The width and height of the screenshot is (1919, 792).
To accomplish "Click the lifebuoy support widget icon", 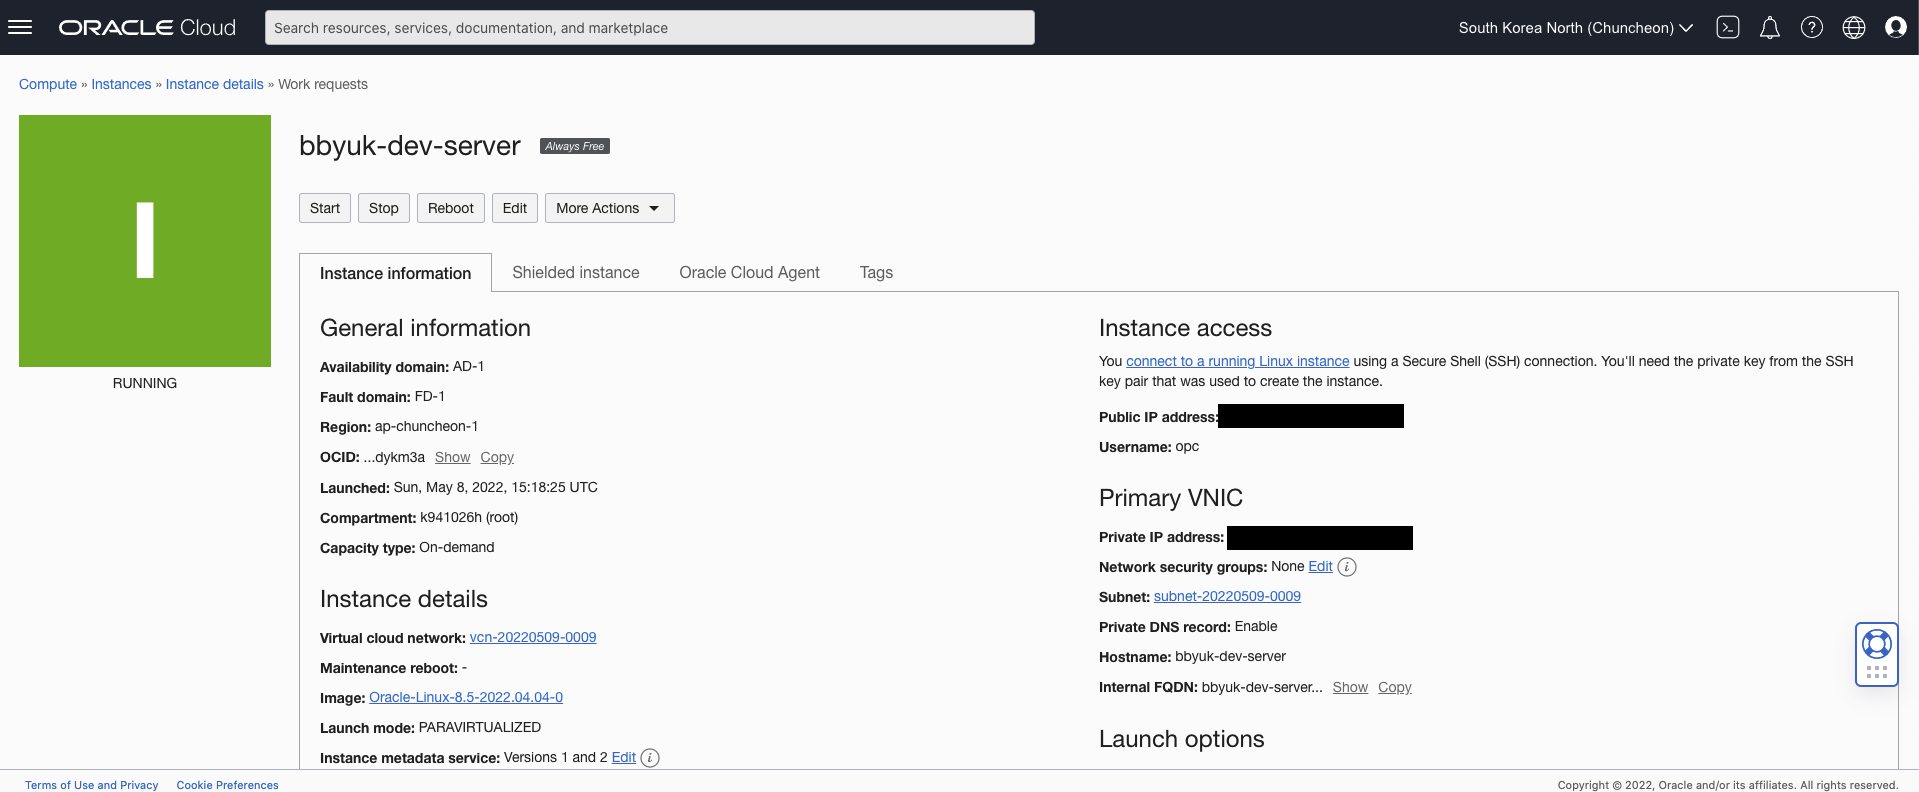I will click(x=1877, y=644).
